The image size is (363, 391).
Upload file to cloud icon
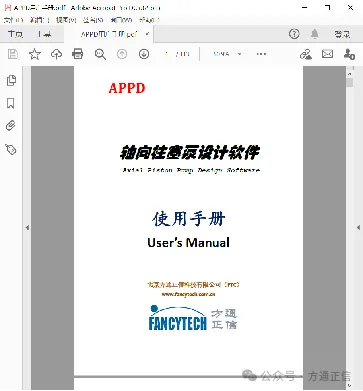click(x=56, y=54)
